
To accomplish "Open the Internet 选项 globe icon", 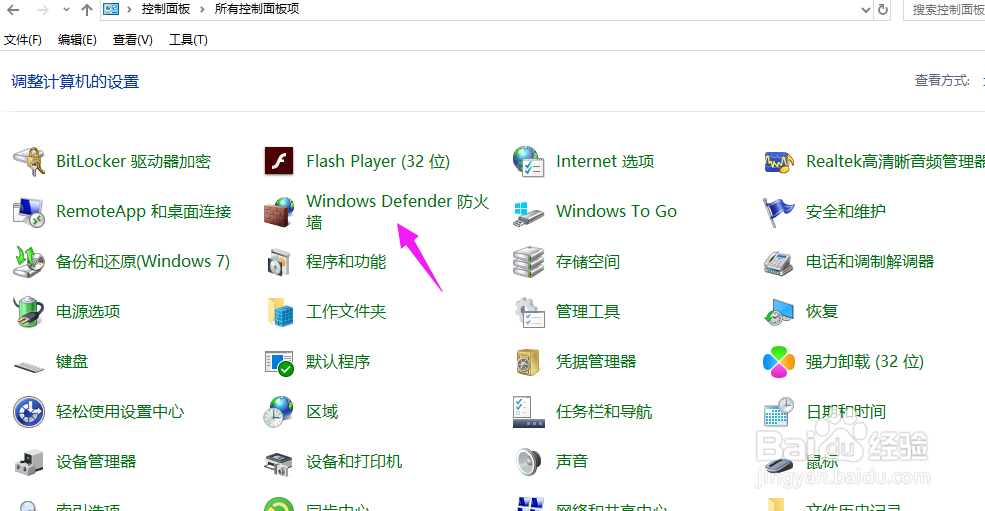I will click(x=529, y=162).
